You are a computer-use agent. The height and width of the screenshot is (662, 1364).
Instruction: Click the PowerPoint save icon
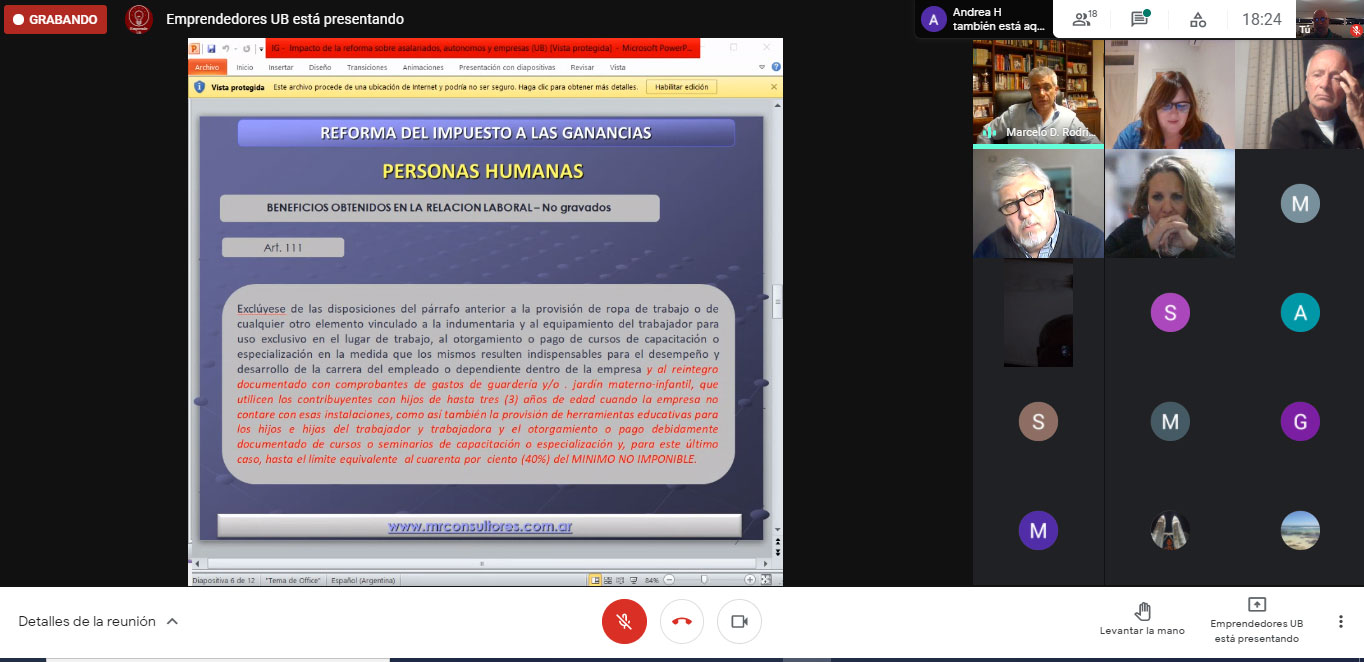click(x=211, y=48)
